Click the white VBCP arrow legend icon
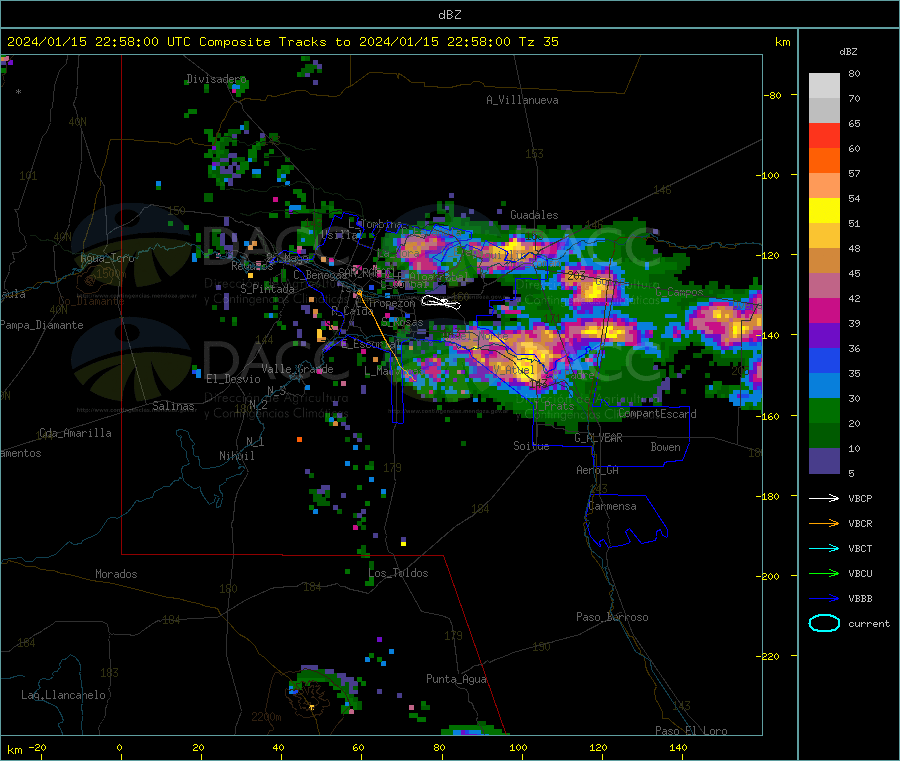 click(824, 498)
